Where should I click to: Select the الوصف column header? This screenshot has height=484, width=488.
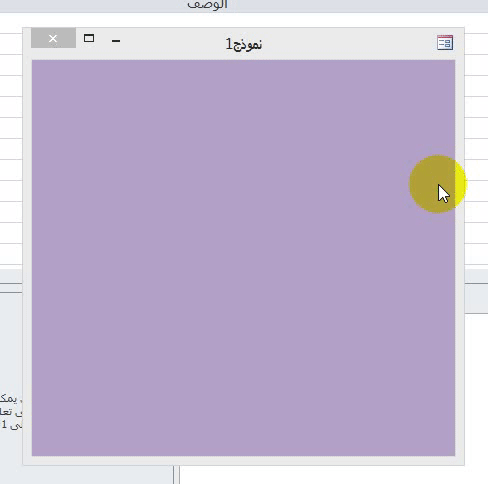click(207, 5)
